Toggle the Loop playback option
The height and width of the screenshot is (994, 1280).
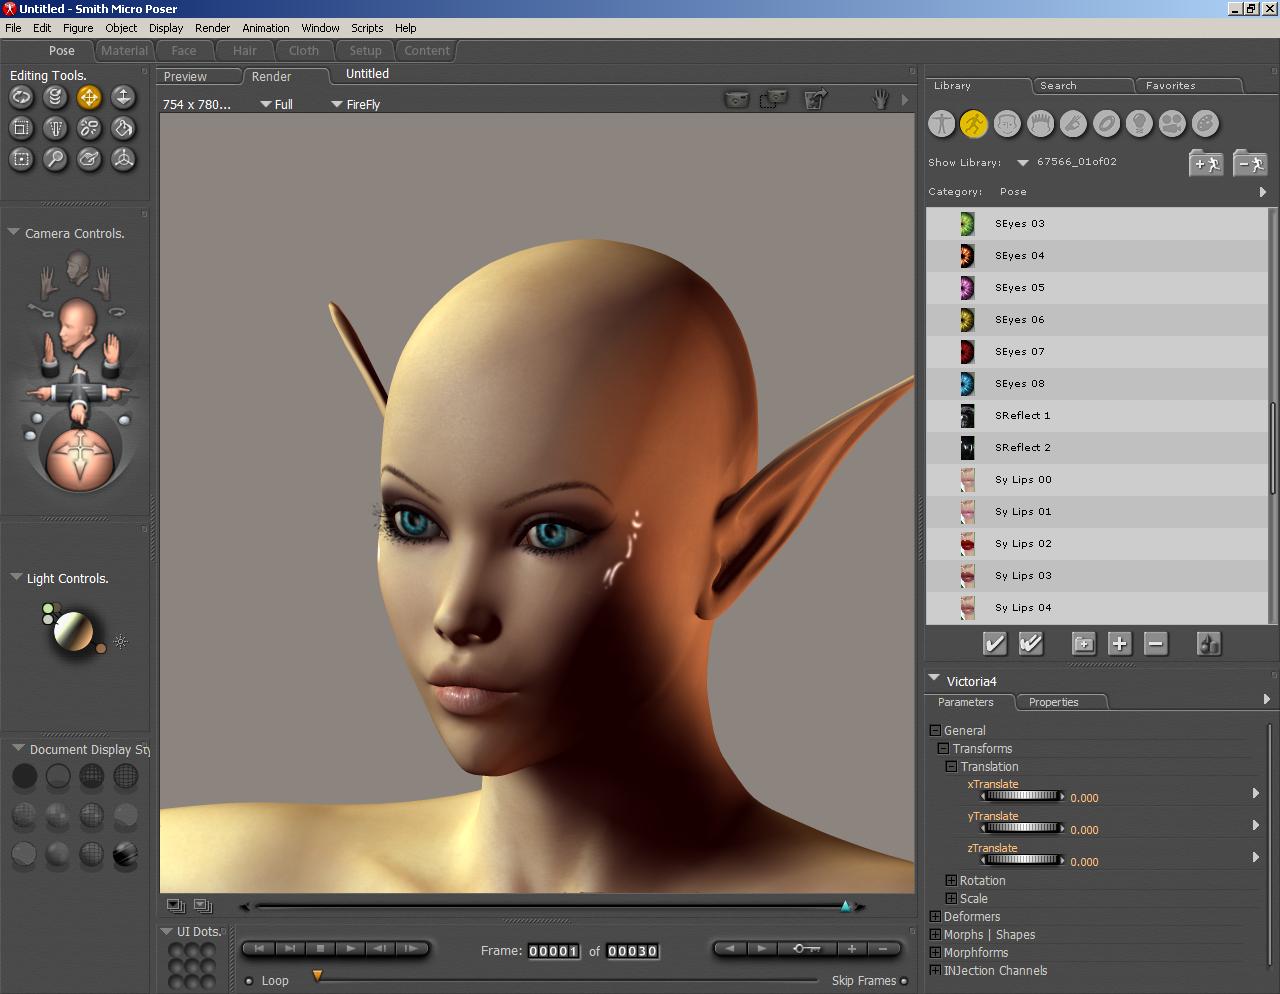(250, 981)
